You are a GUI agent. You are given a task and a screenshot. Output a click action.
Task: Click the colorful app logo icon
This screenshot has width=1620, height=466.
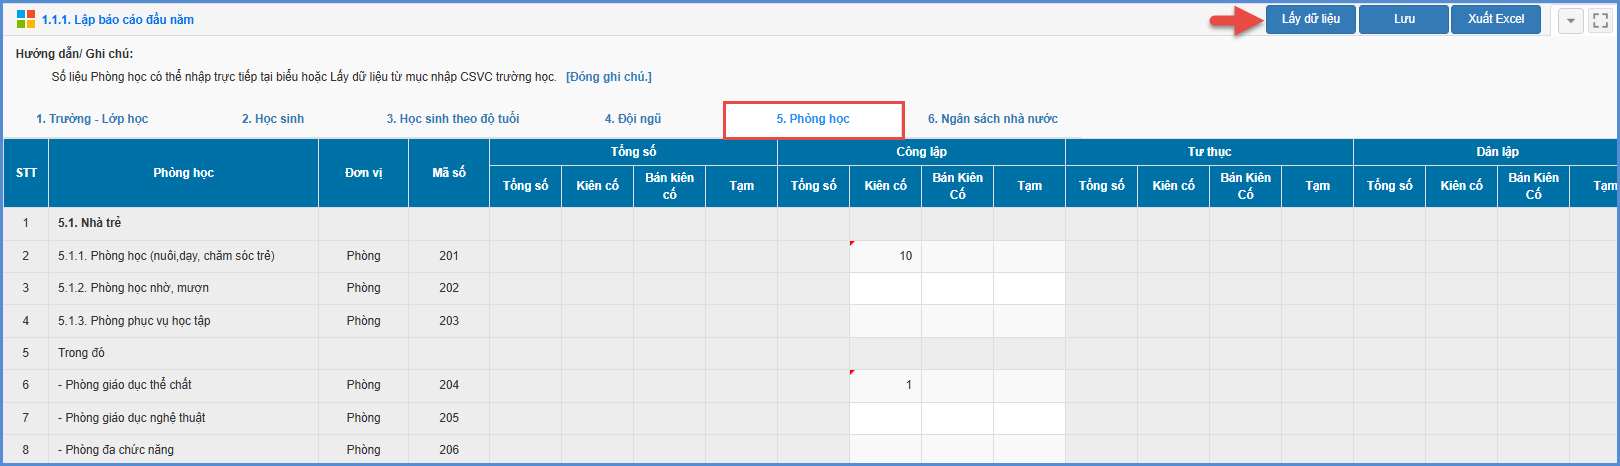(26, 19)
